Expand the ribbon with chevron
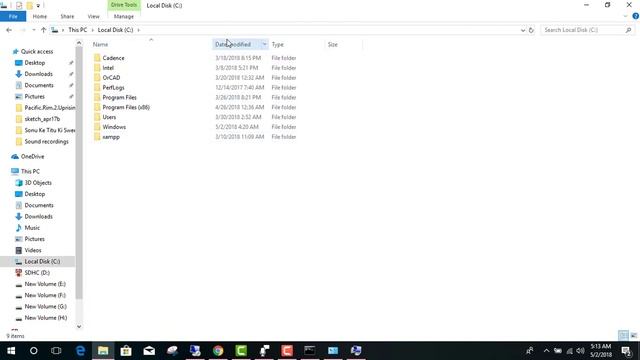This screenshot has height=360, width=640. [625, 16]
